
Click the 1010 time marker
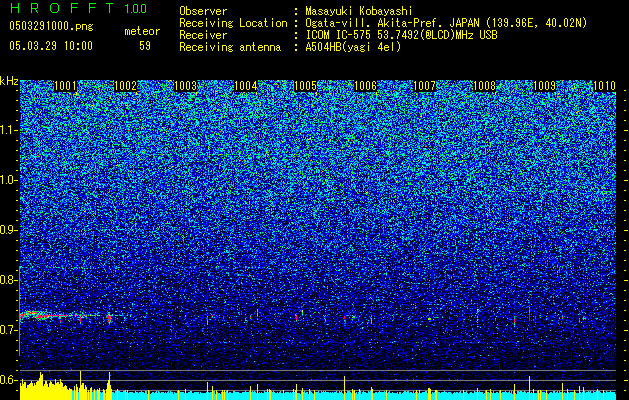pyautogui.click(x=604, y=86)
